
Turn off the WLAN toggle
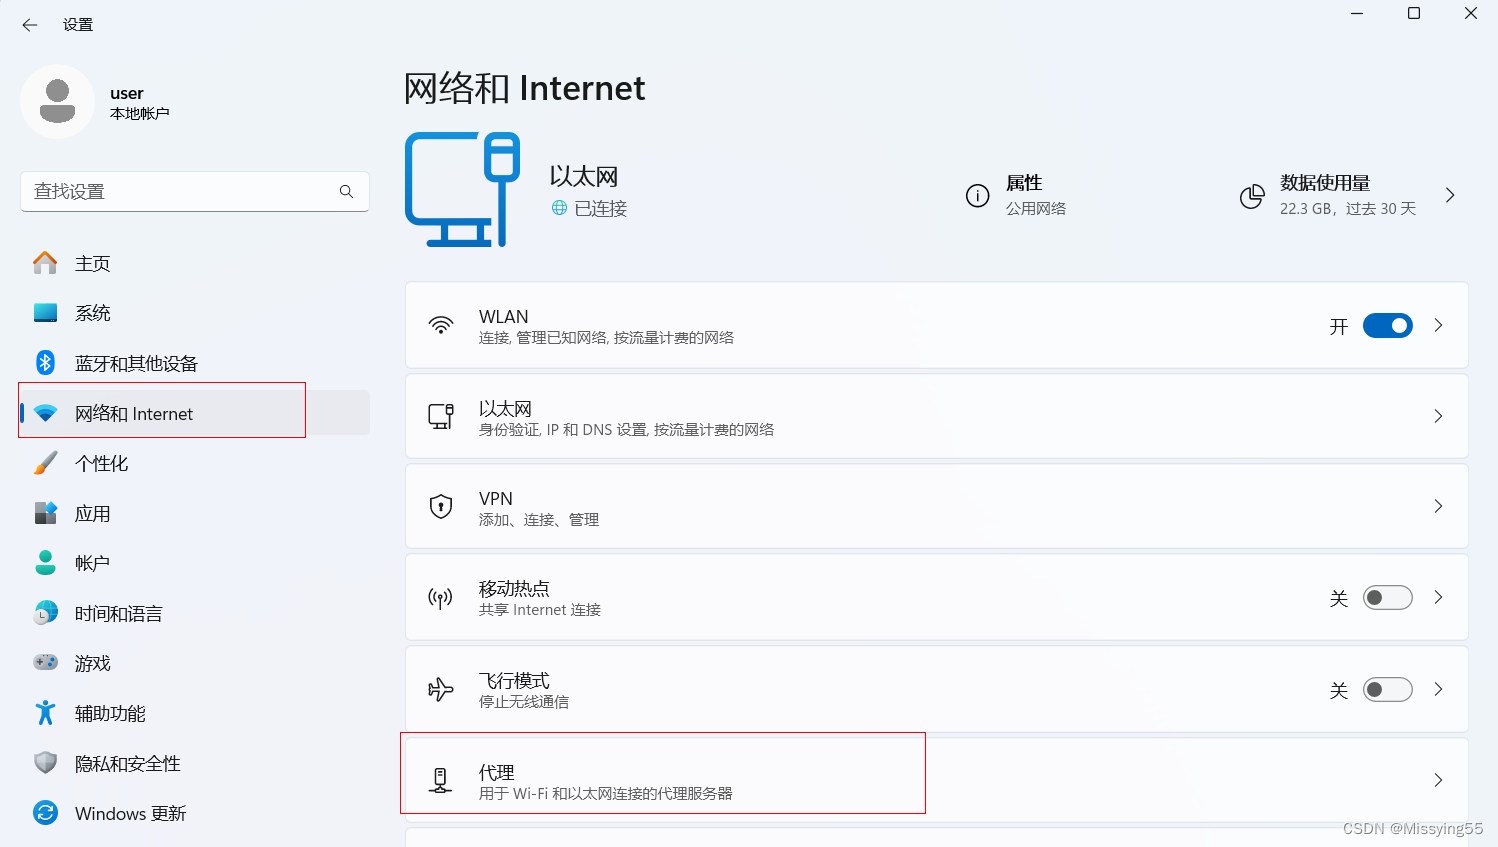click(x=1388, y=325)
